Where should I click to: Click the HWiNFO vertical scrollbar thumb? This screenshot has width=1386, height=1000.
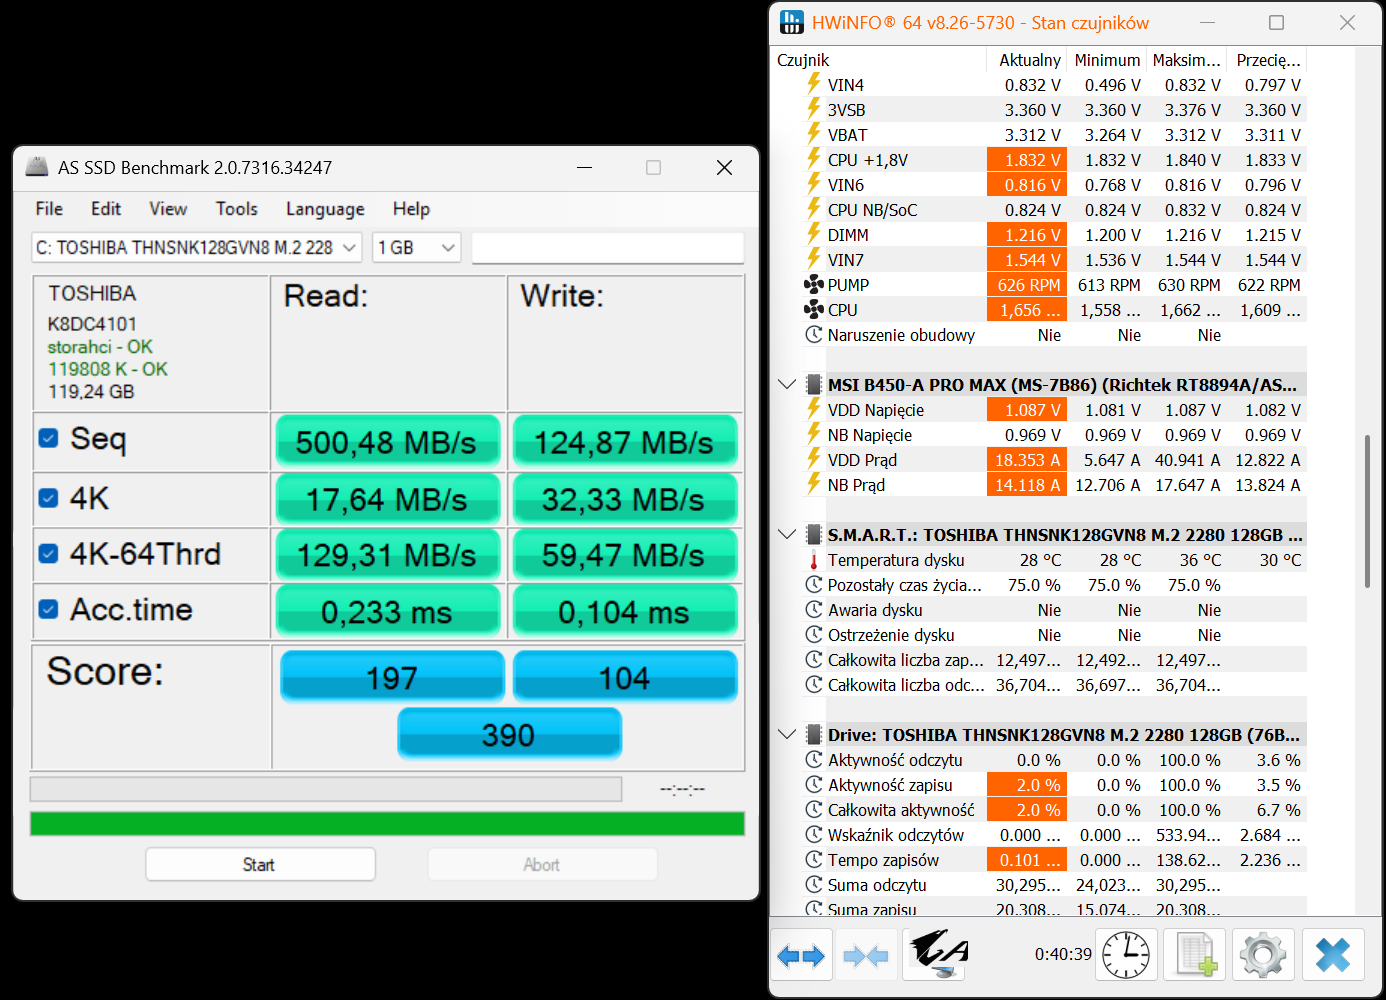pos(1367,510)
